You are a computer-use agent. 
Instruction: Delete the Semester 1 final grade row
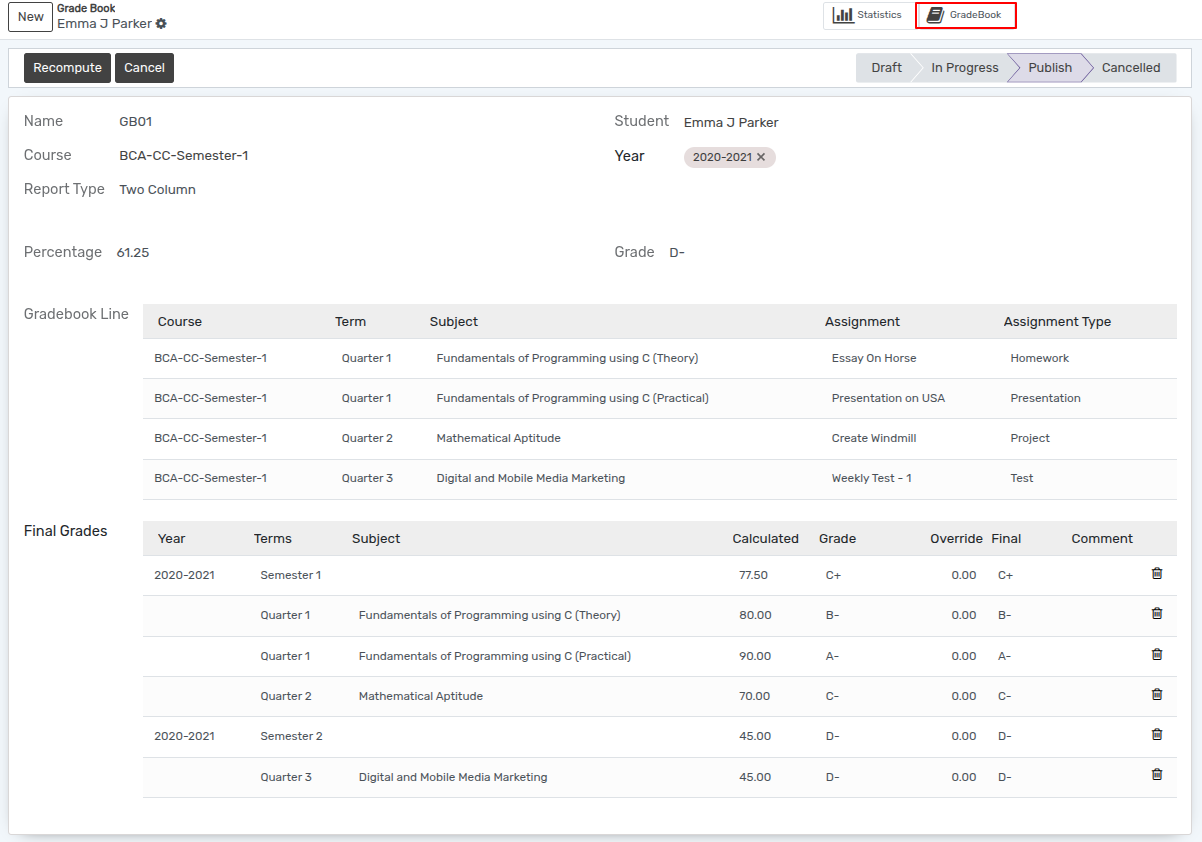click(x=1157, y=574)
